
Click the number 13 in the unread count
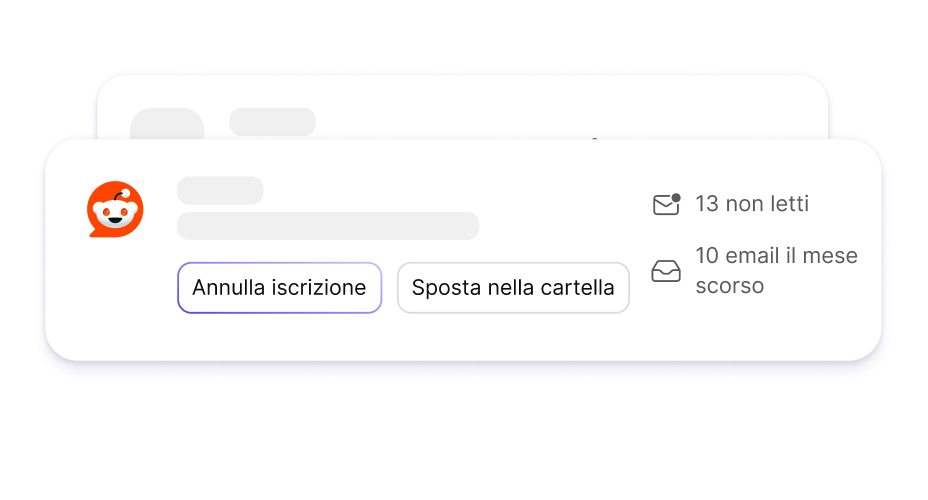[707, 204]
